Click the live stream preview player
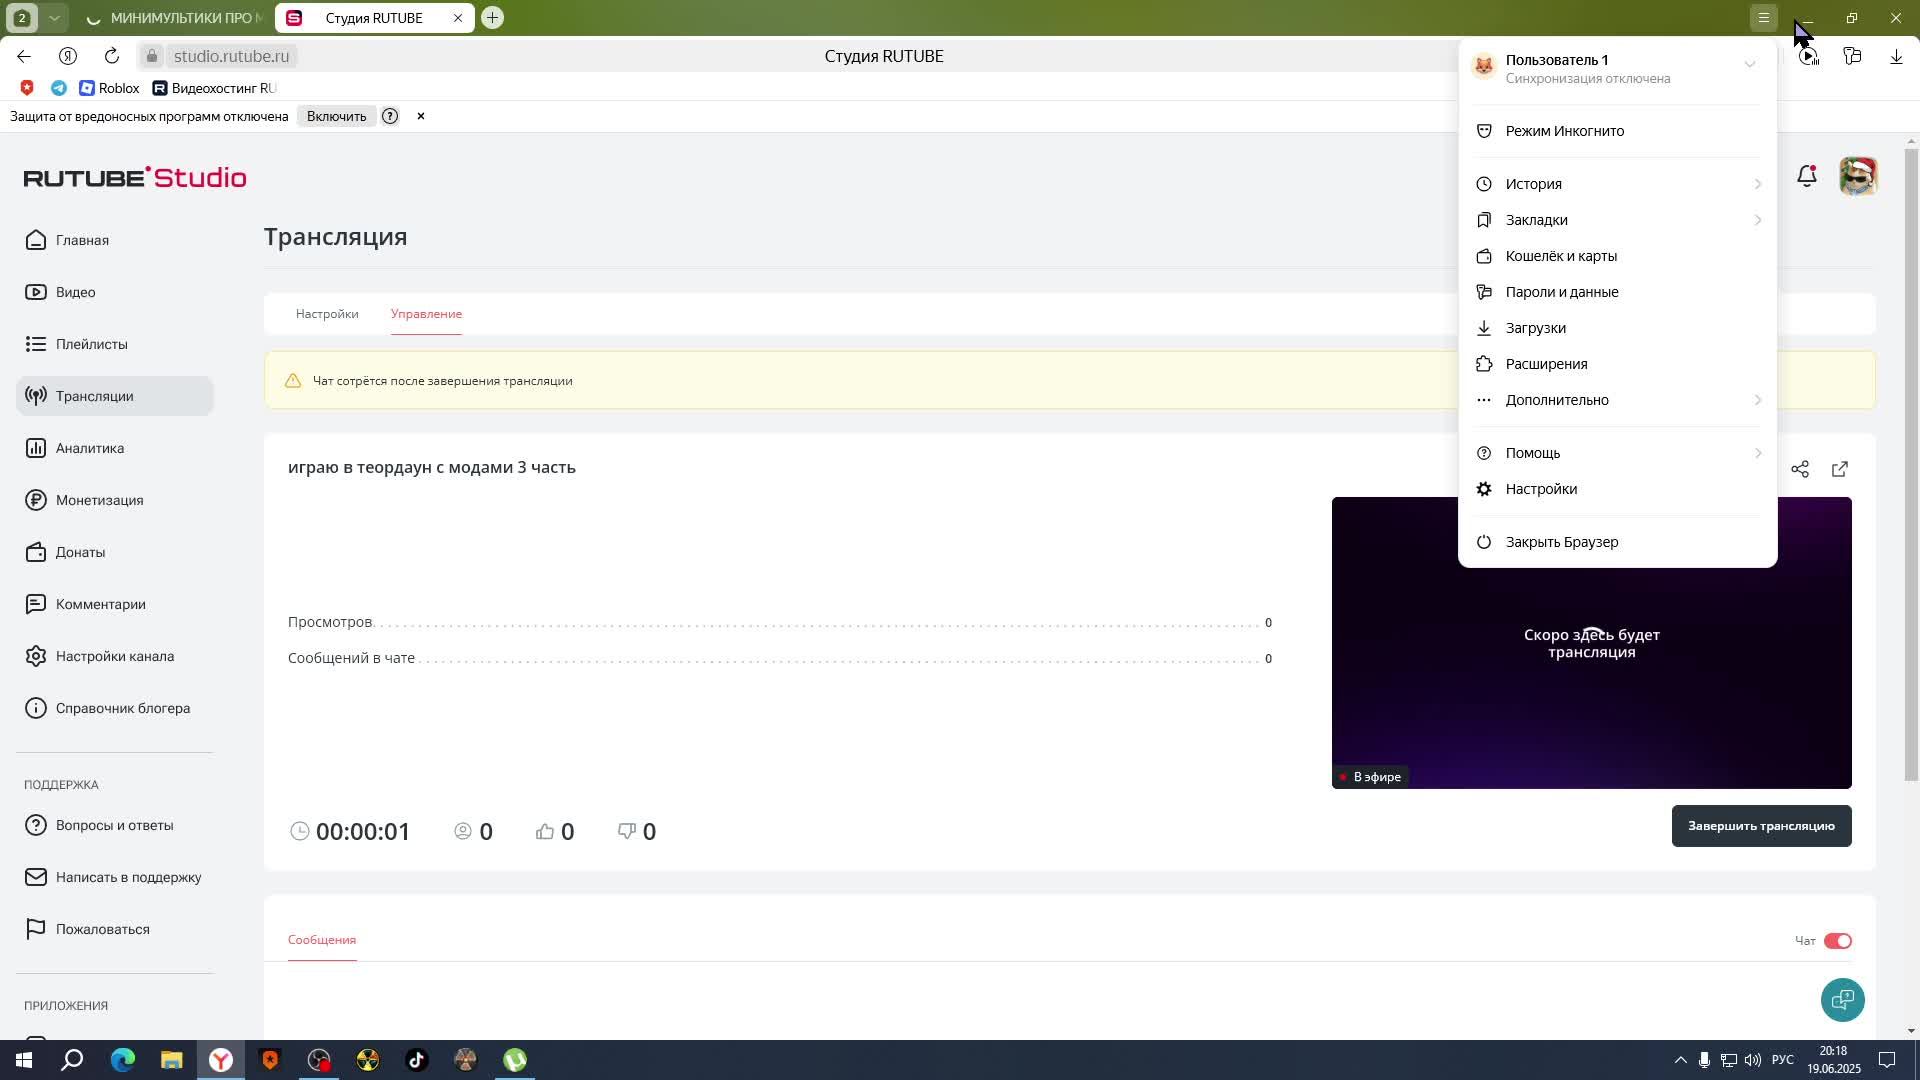Screen dimensions: 1920x1080 (x=1591, y=643)
